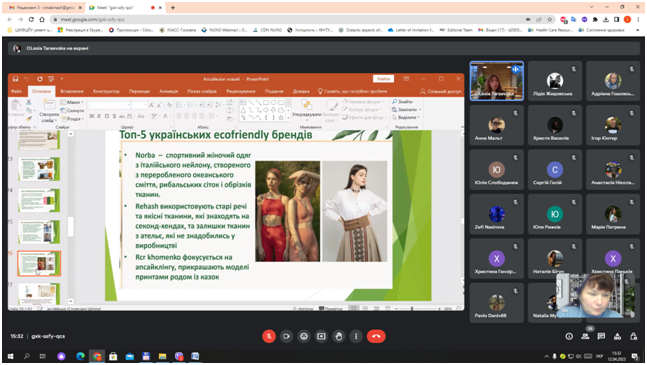Open the CDN NUNG bookmark
This screenshot has height=365, width=647.
tap(267, 30)
